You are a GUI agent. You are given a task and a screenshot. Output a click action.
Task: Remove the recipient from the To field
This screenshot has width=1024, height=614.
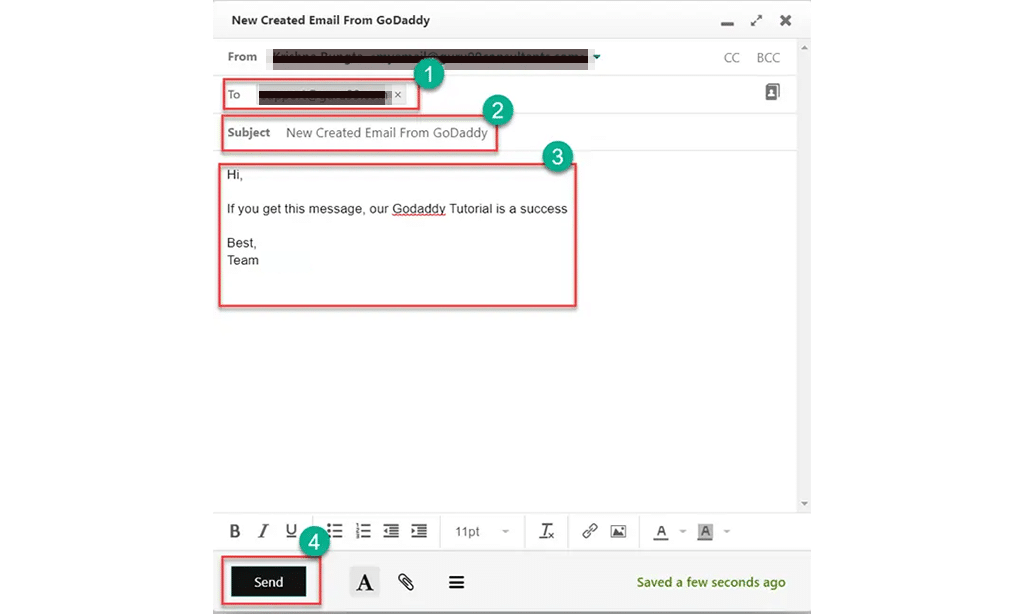click(x=398, y=95)
